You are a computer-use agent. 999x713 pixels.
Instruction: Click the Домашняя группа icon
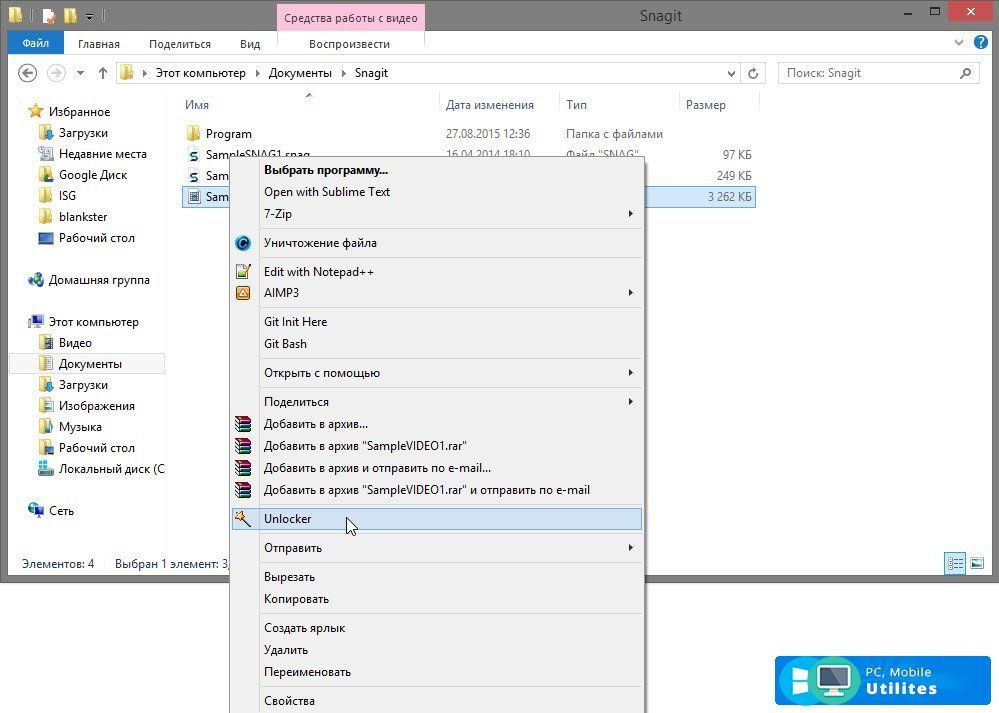click(x=36, y=280)
